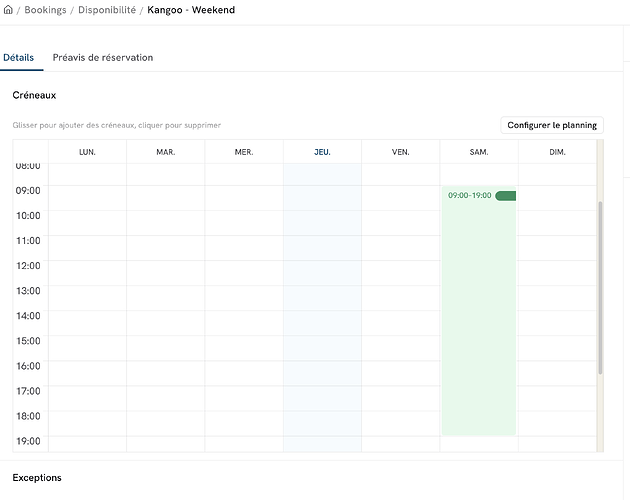Click the highlighted JEU. column header
The width and height of the screenshot is (630, 500).
coord(322,152)
